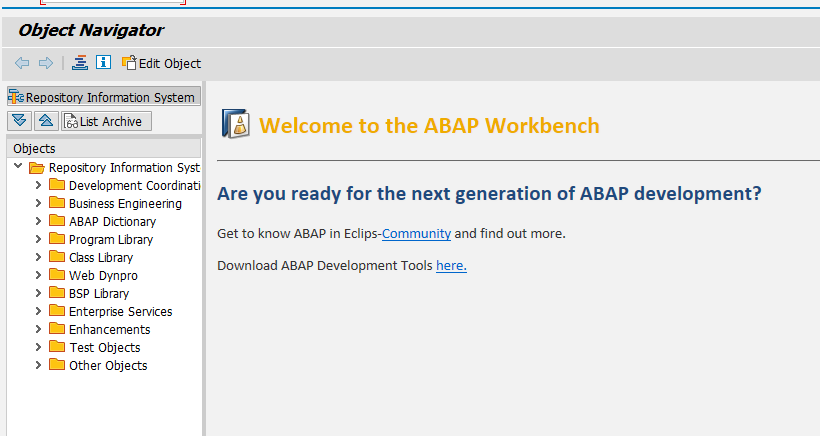
Task: Click the 'Welcome to the ABAP Workbench' heading
Action: click(429, 126)
